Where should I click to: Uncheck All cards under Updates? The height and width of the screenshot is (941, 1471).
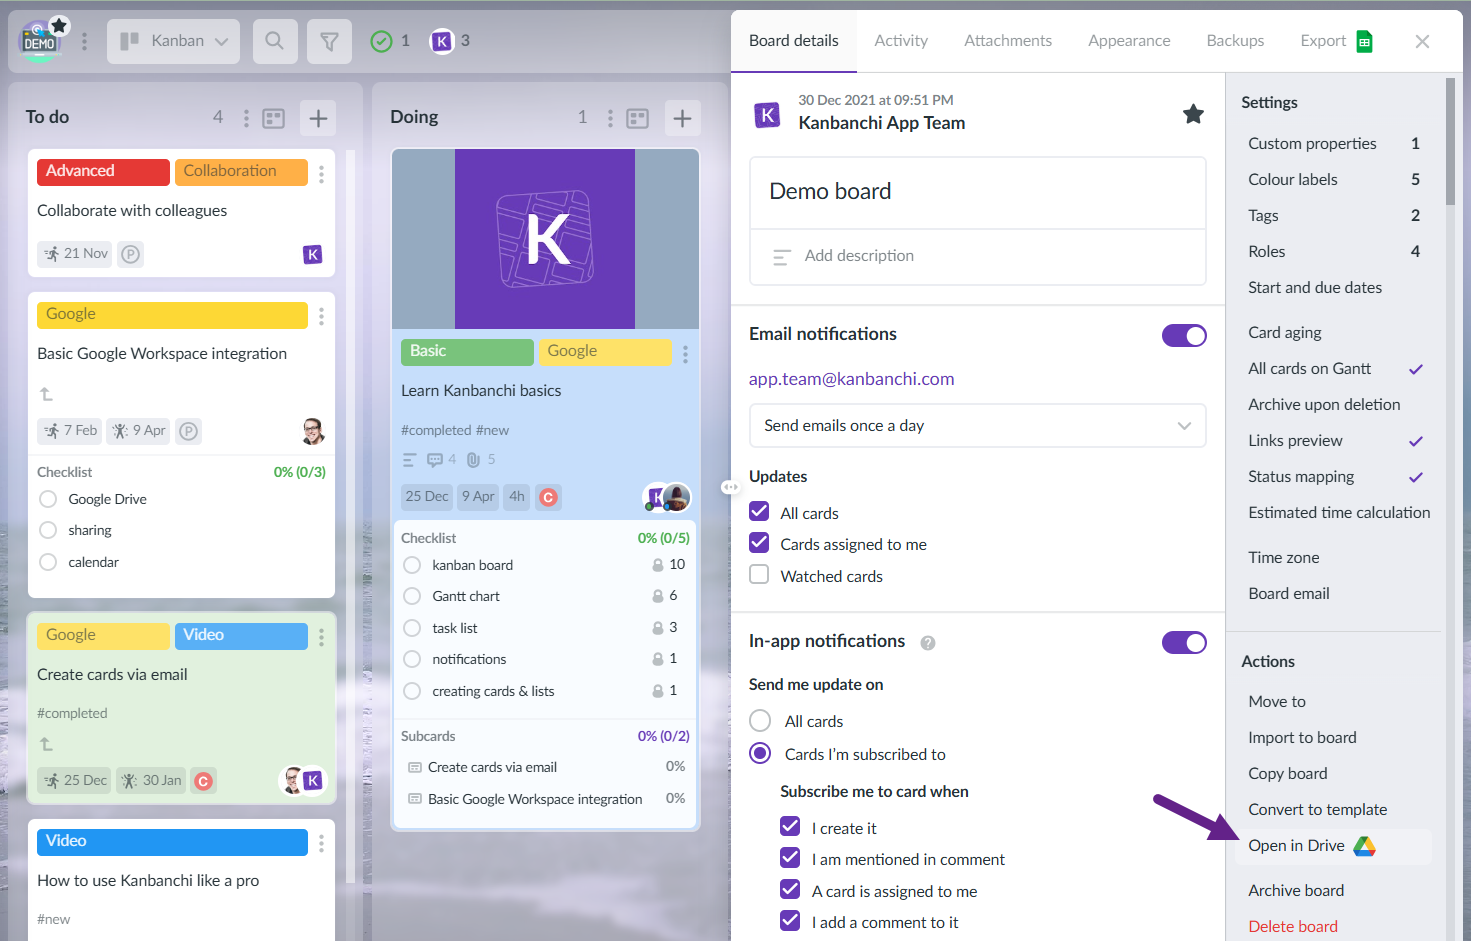click(x=759, y=511)
